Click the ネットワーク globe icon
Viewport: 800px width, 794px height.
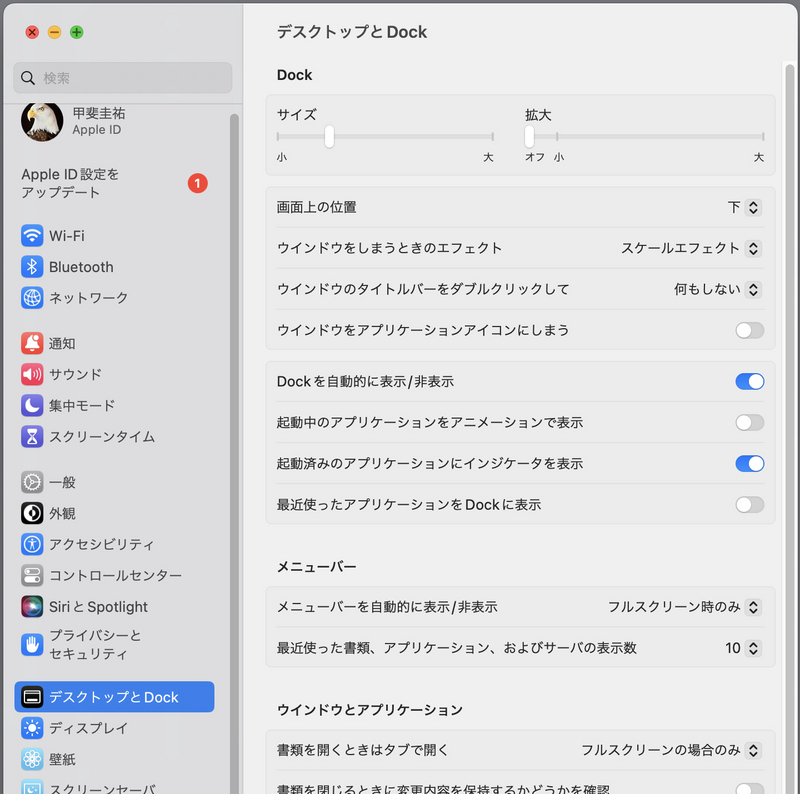coord(32,297)
